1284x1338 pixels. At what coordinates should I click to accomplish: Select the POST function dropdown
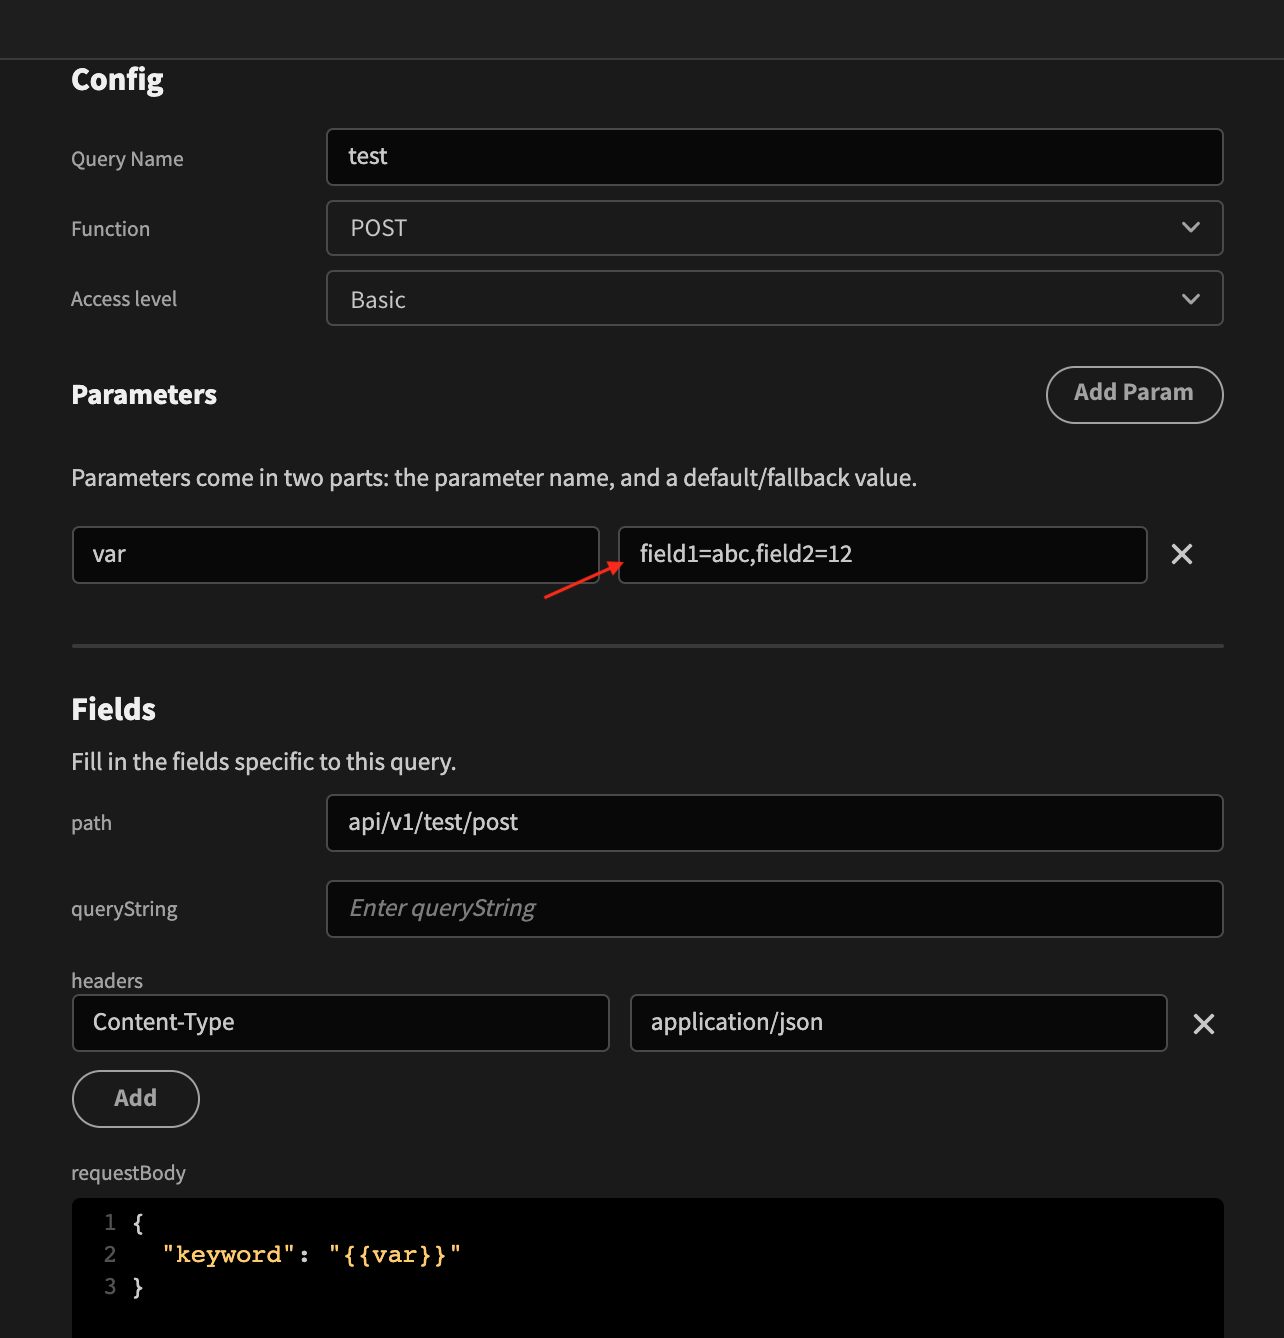coord(775,228)
